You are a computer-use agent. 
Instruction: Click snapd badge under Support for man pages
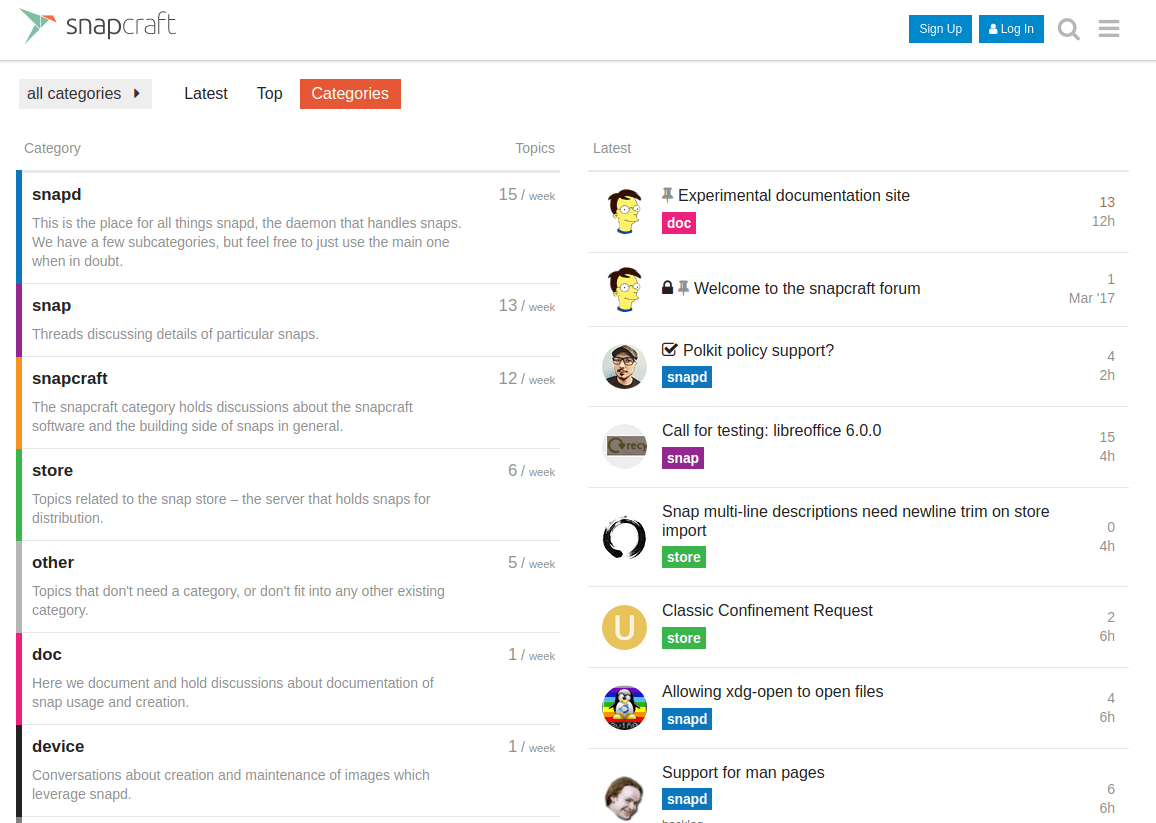point(687,799)
